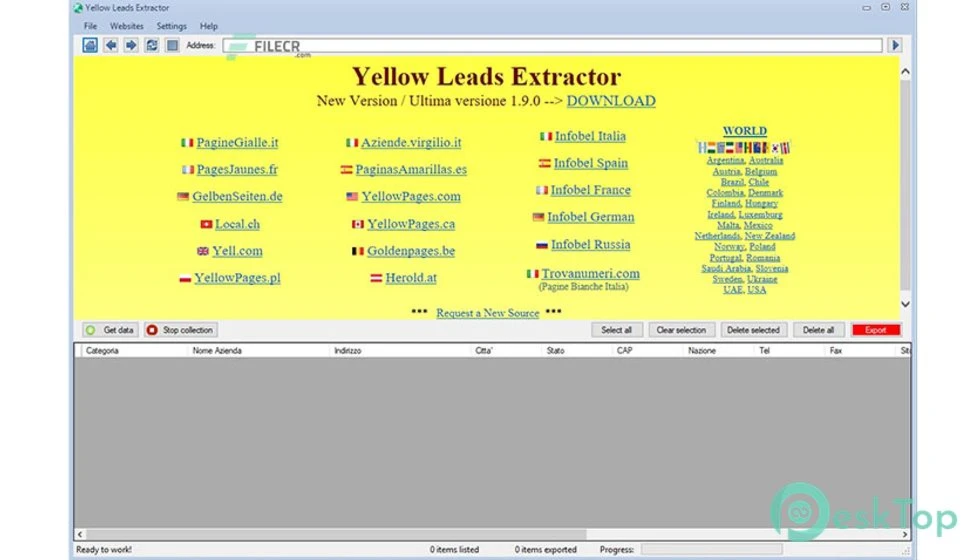The image size is (980, 560).
Task: Click the Select all button
Action: click(x=617, y=330)
